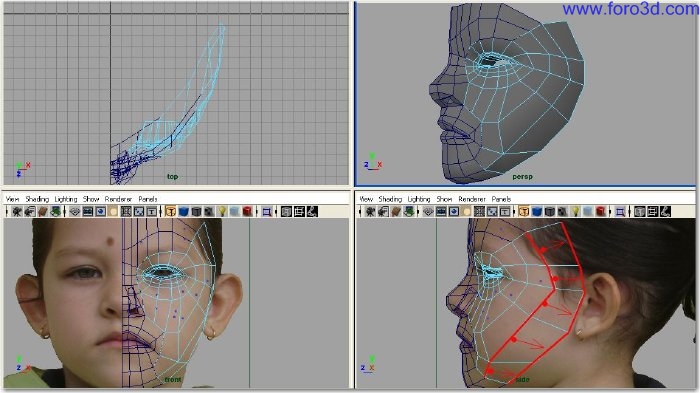
Task: Click Field Chart icon in side panel toolbar
Action: [x=479, y=212]
